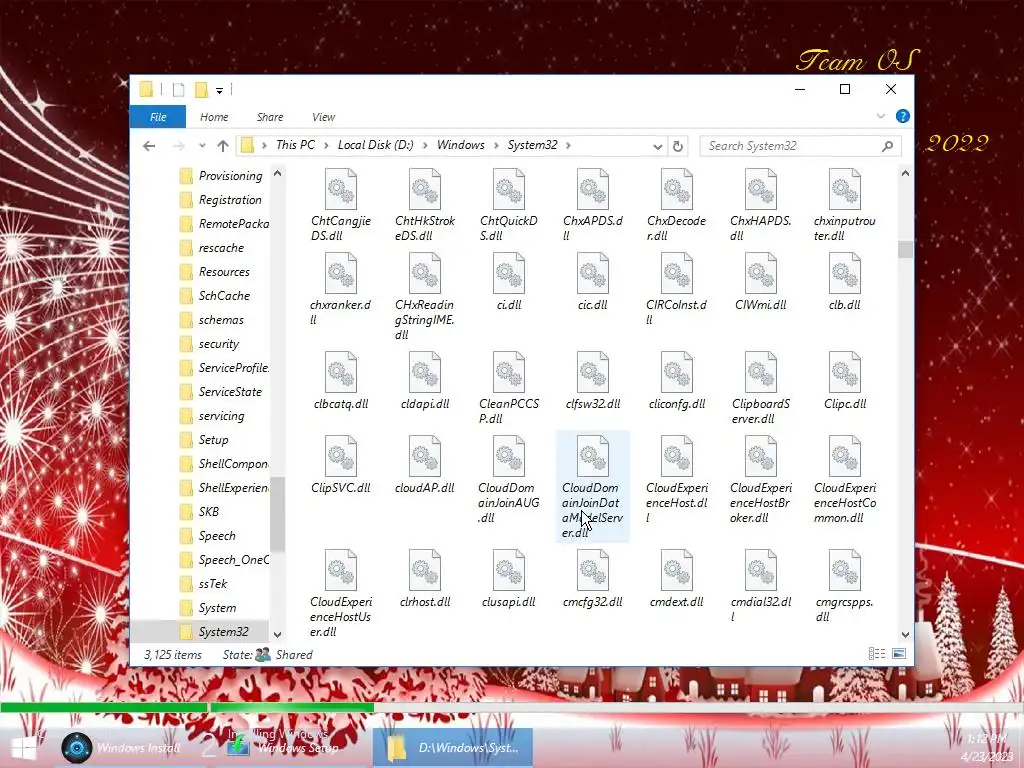The image size is (1024, 768).
Task: Select the clfsw32.dll file icon
Action: point(593,372)
